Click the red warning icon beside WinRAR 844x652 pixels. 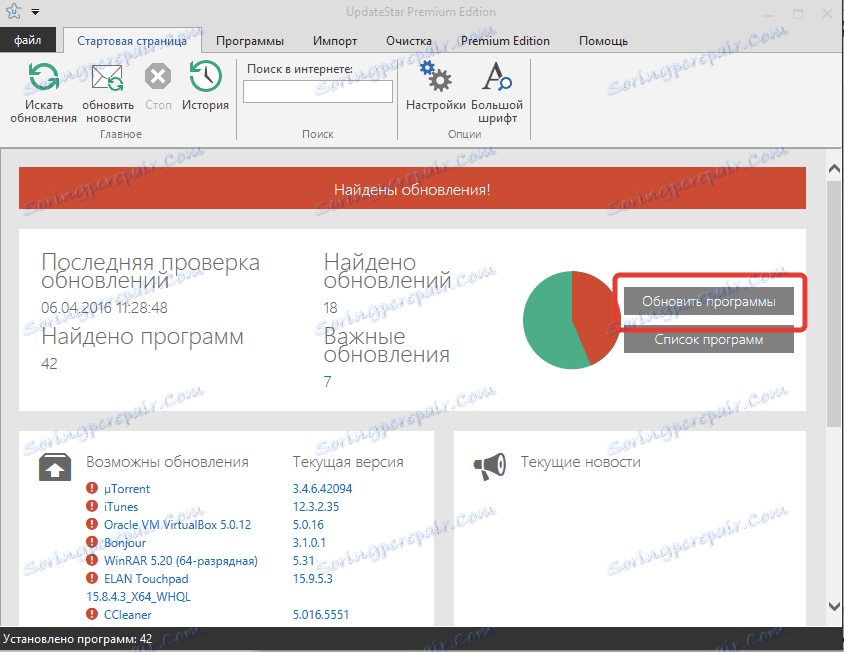pyautogui.click(x=92, y=560)
